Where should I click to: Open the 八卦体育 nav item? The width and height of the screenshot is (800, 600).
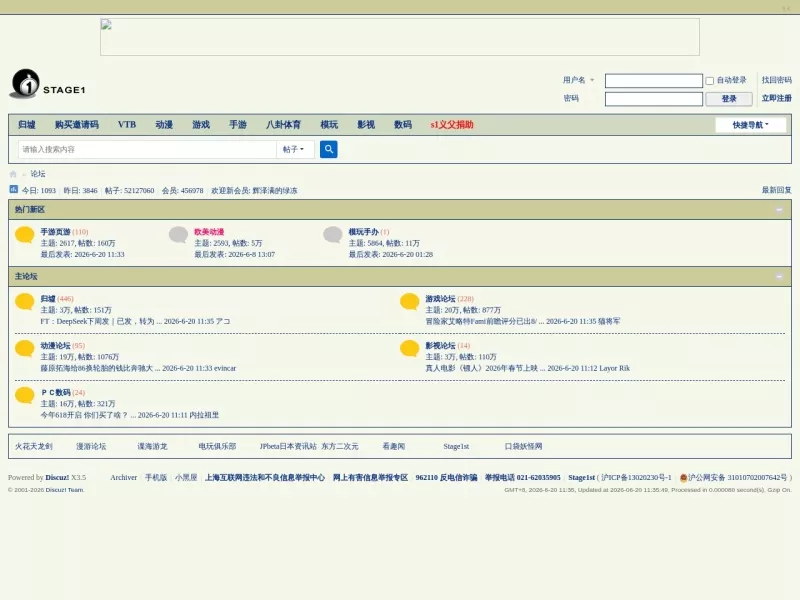284,124
